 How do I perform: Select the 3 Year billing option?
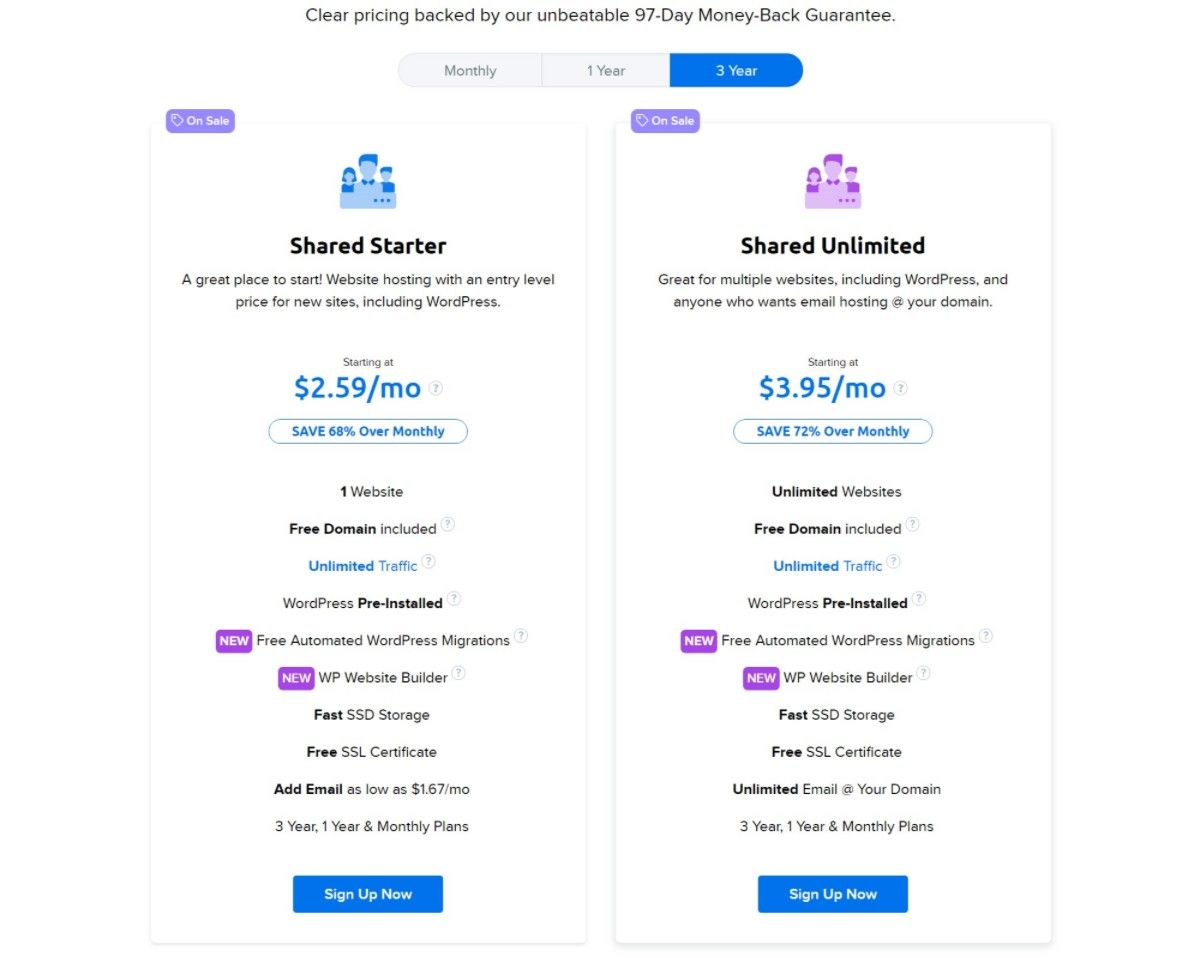736,71
